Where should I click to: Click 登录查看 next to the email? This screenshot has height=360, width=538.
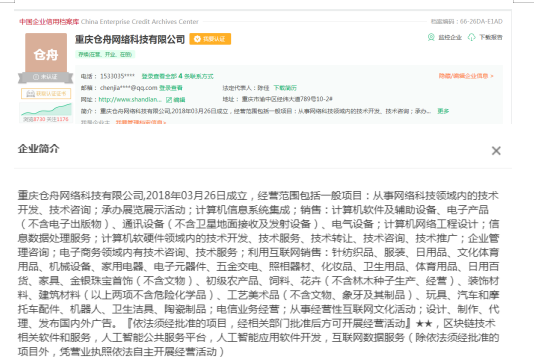point(171,88)
